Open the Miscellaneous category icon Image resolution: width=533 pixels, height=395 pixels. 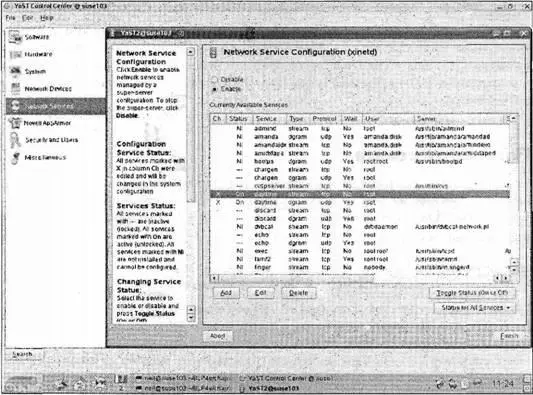click(16, 158)
